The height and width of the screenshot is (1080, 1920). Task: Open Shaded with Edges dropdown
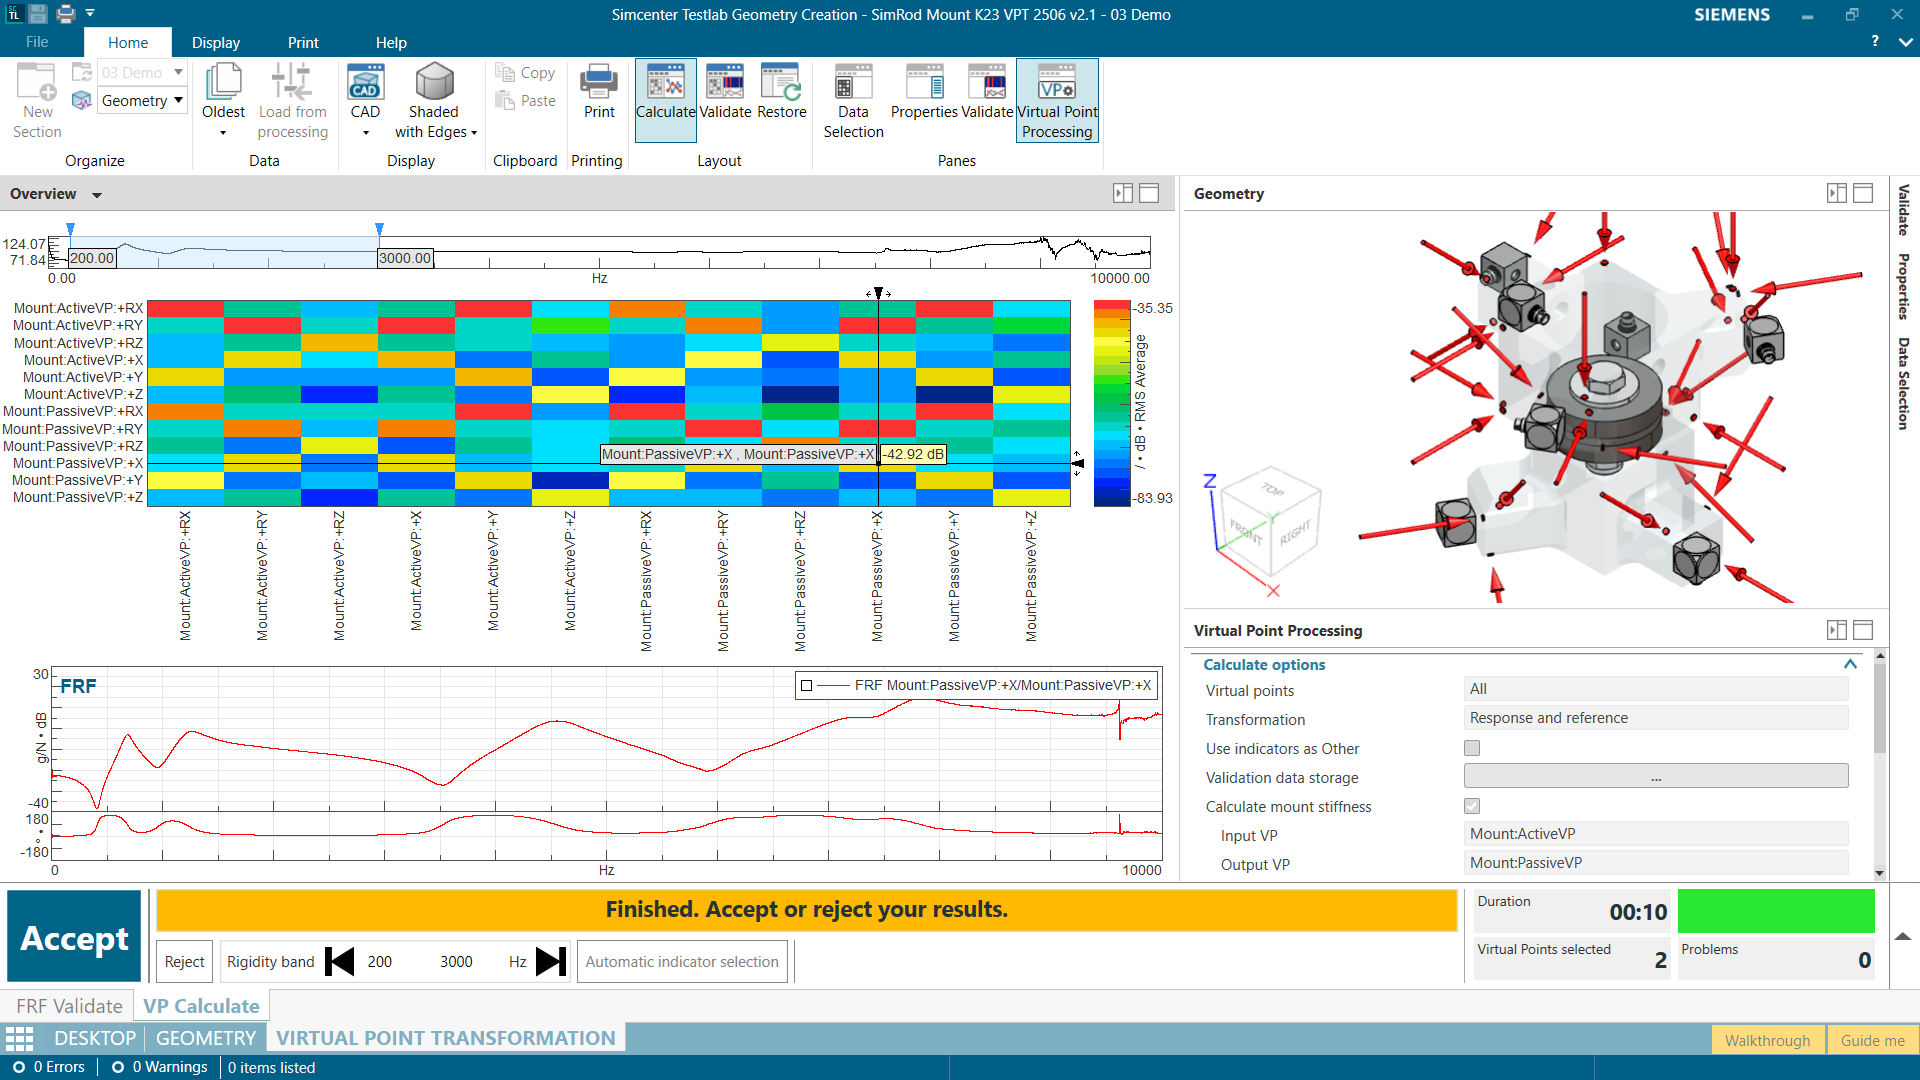[474, 133]
